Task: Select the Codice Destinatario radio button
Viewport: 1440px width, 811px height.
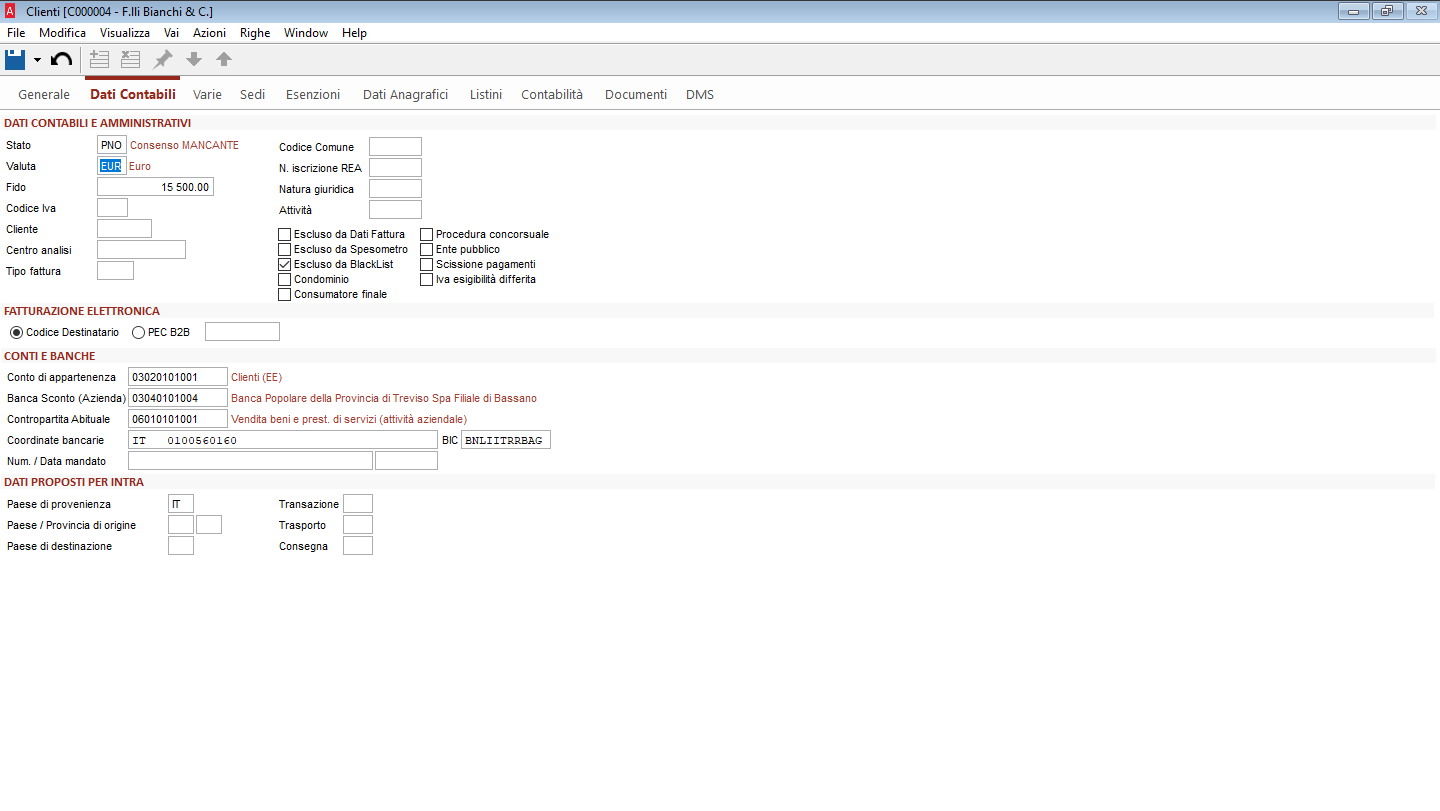Action: pyautogui.click(x=16, y=332)
